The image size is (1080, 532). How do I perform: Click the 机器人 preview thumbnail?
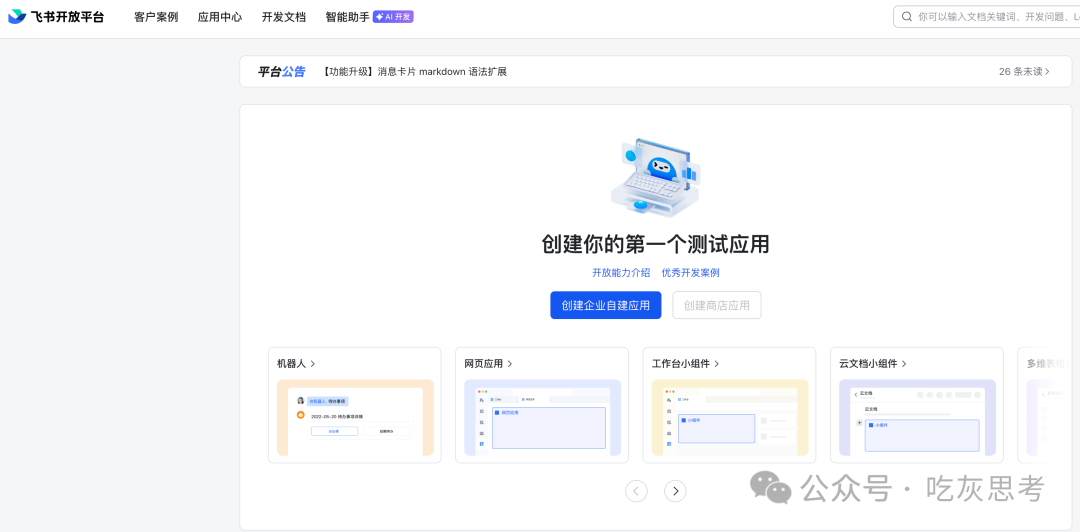pyautogui.click(x=355, y=418)
